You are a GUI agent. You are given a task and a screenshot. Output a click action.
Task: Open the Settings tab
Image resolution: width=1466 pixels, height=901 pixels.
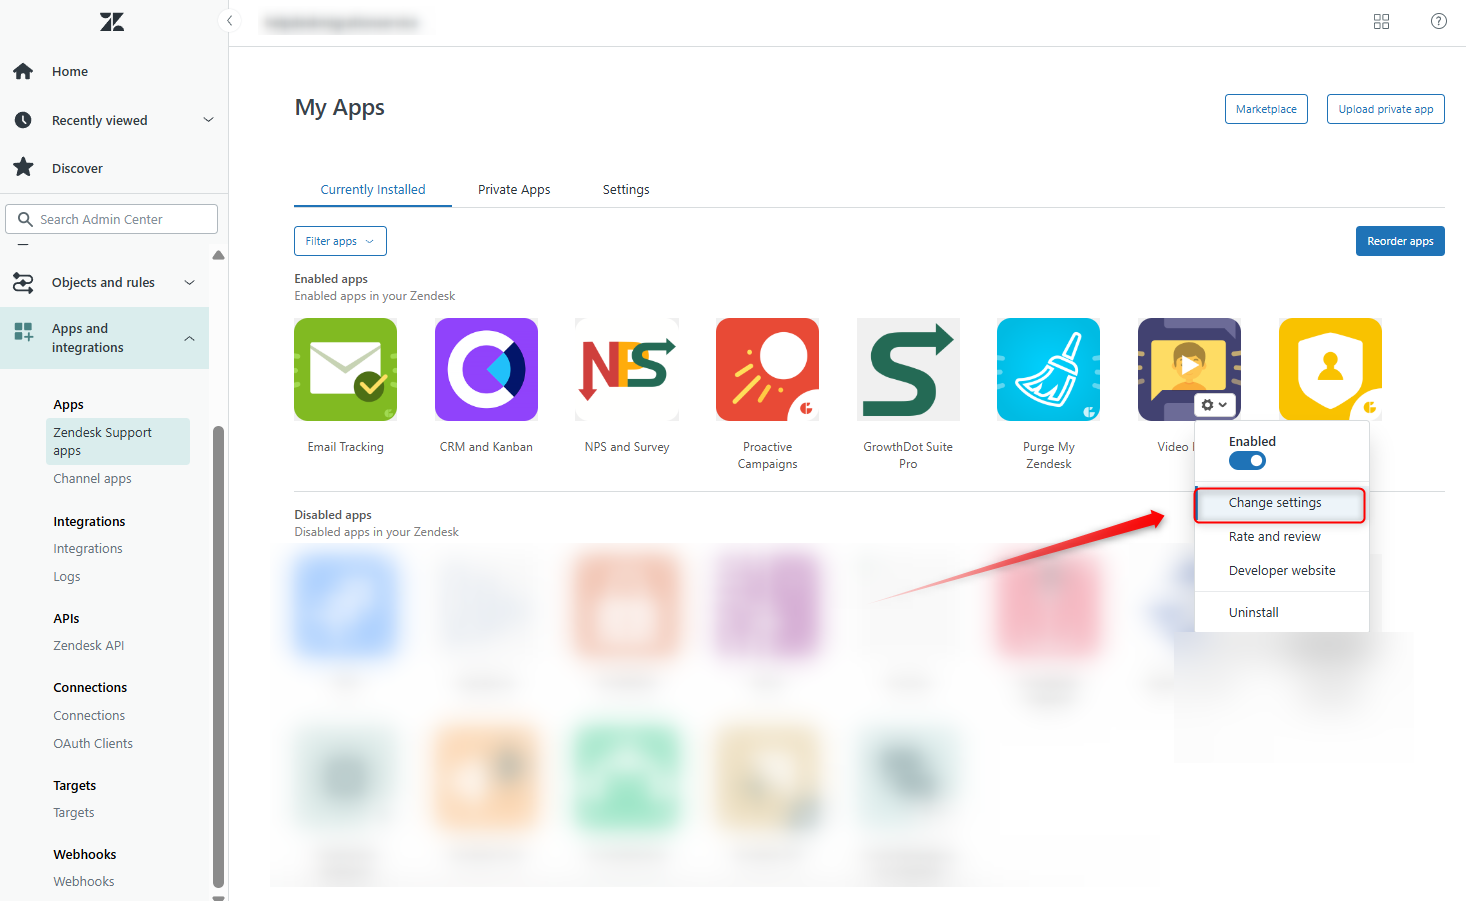pos(626,189)
